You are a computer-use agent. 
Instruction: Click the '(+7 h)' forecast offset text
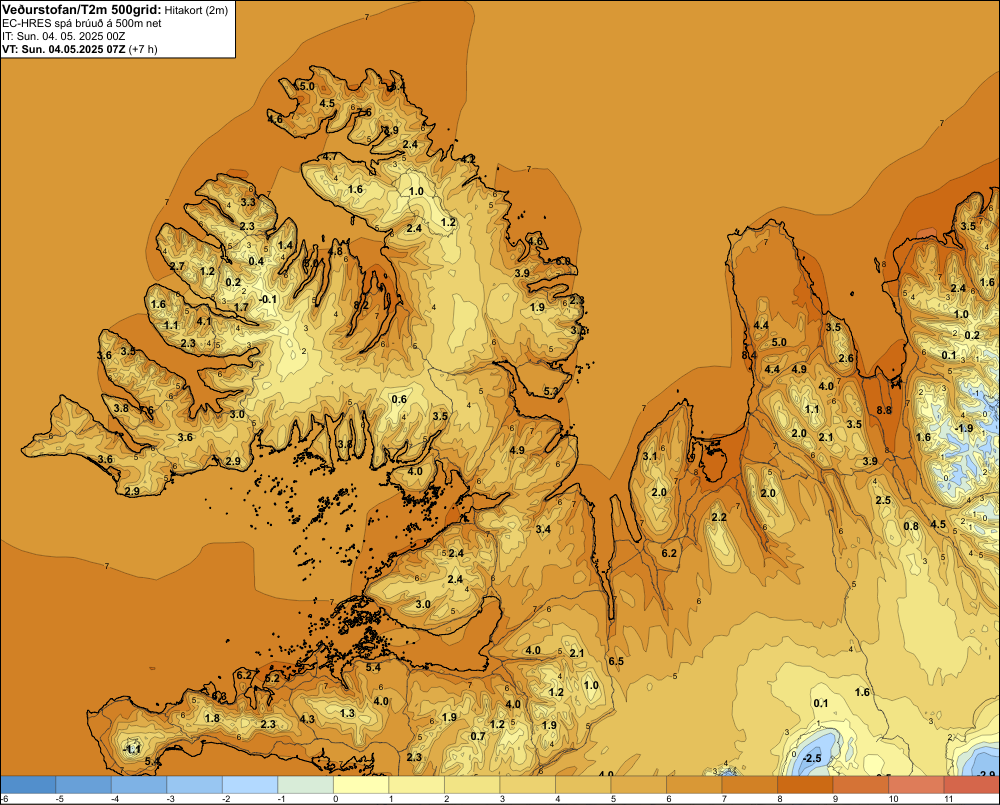coord(143,49)
